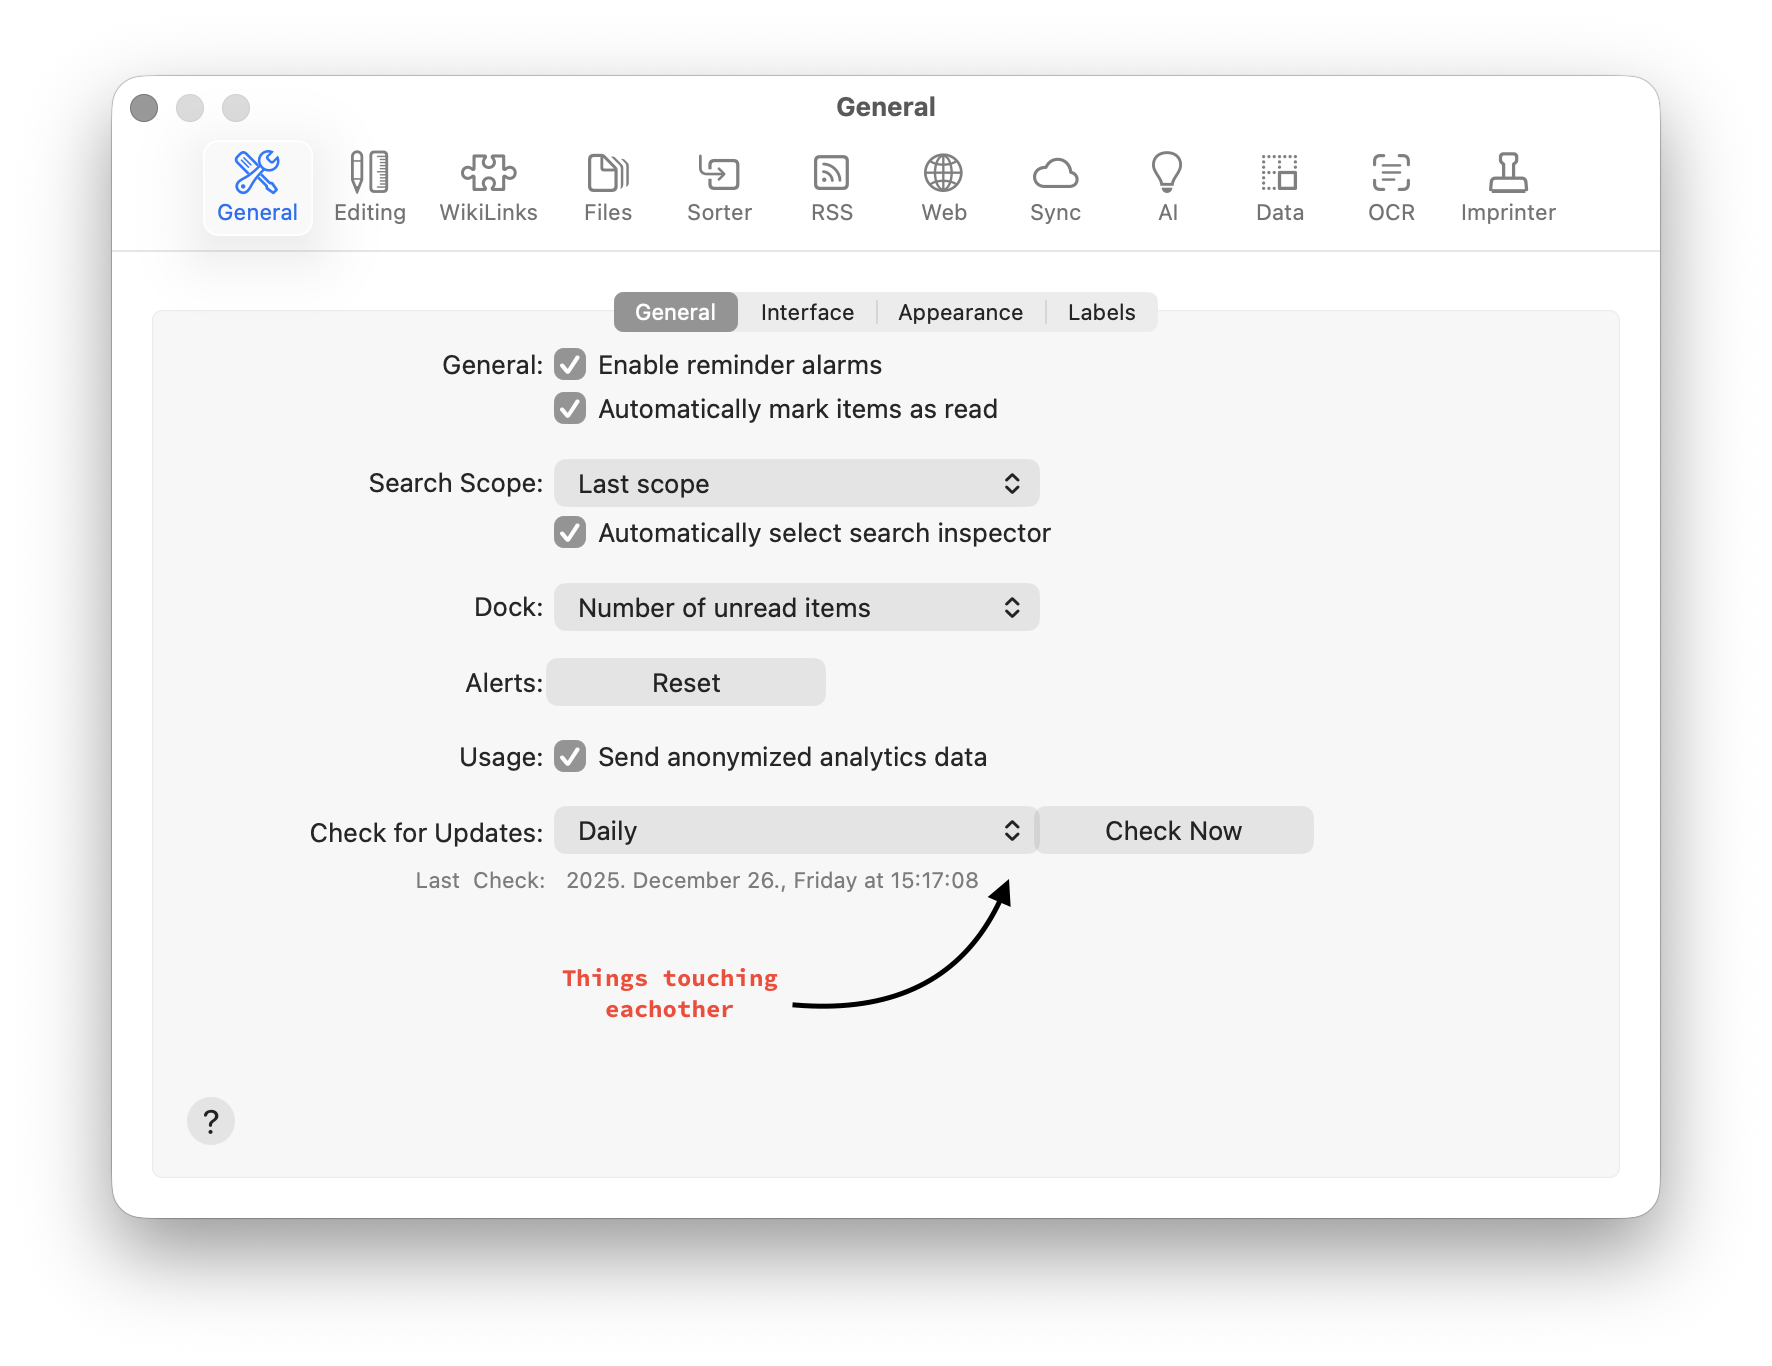The image size is (1772, 1366).
Task: Untick Automatically select search inspector
Action: tap(570, 533)
